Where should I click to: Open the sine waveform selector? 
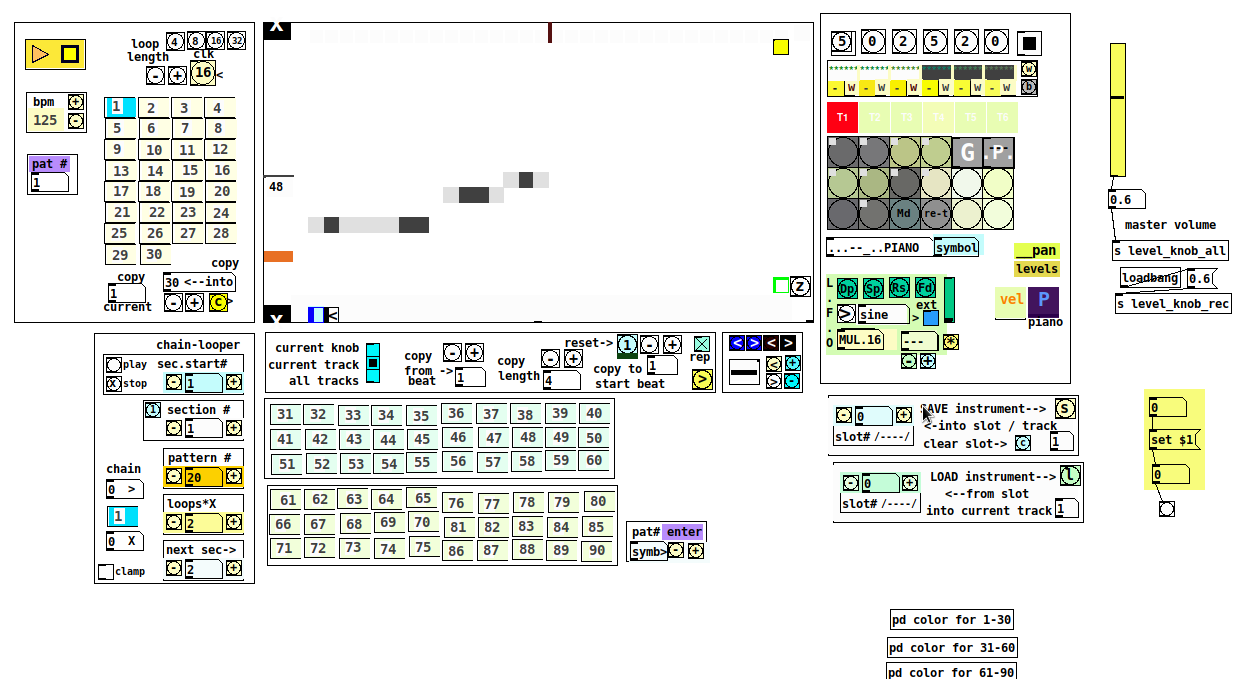(x=880, y=315)
